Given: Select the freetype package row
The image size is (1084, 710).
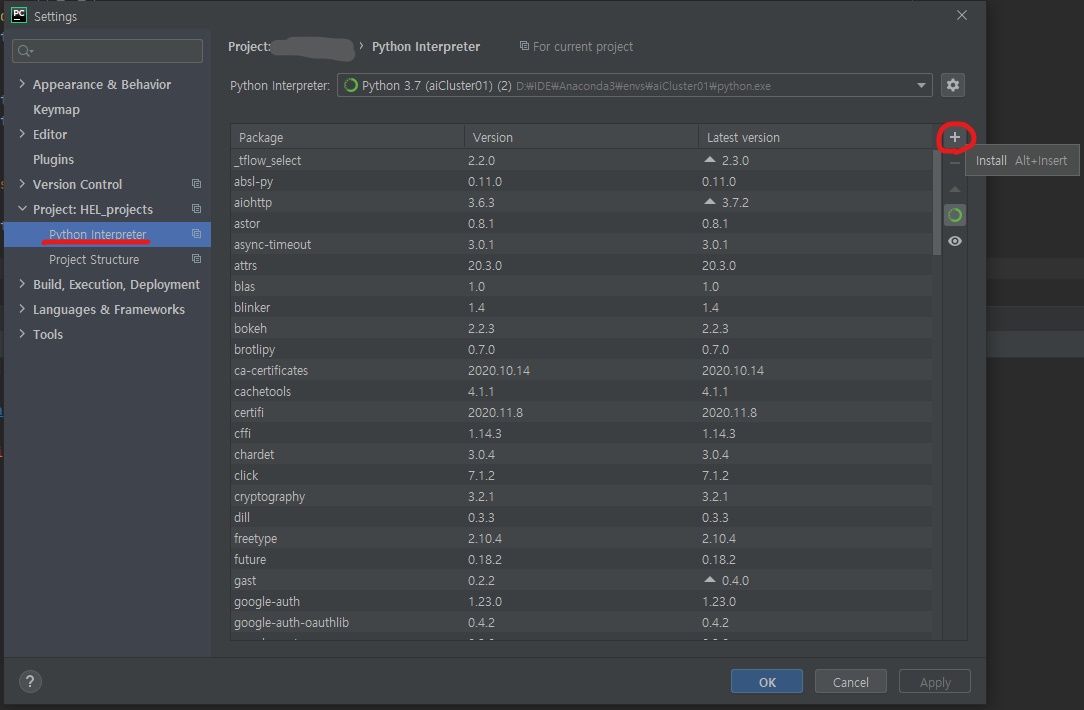Looking at the screenshot, I should [581, 539].
